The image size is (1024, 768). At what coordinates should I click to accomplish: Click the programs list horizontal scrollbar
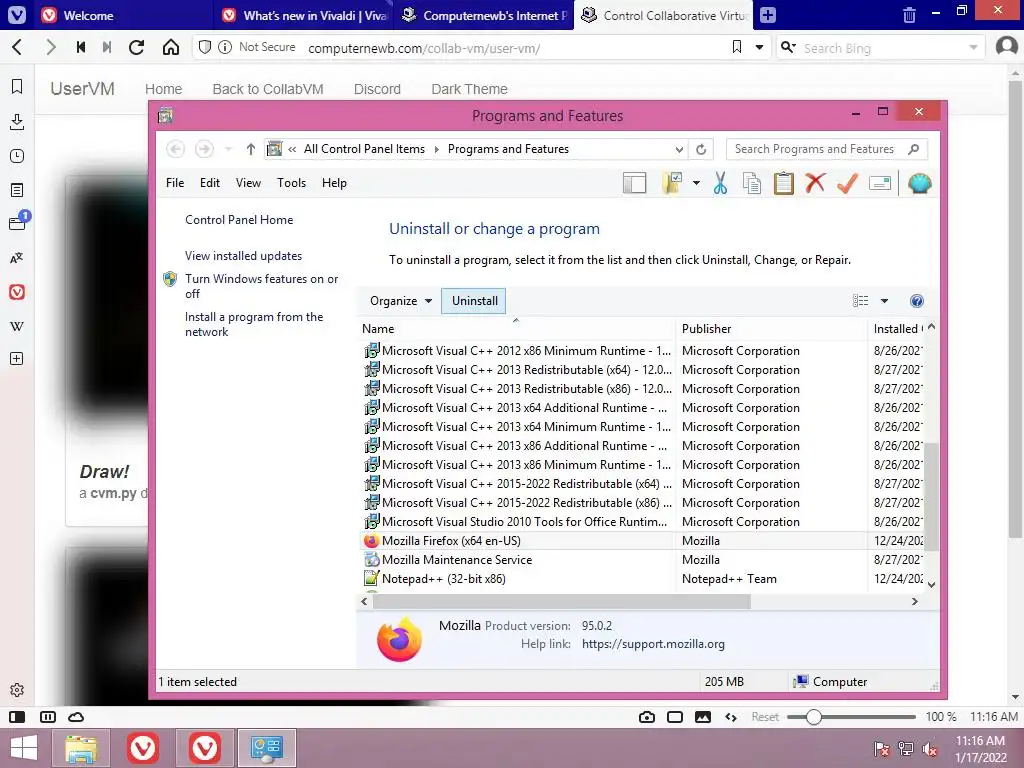(x=562, y=601)
